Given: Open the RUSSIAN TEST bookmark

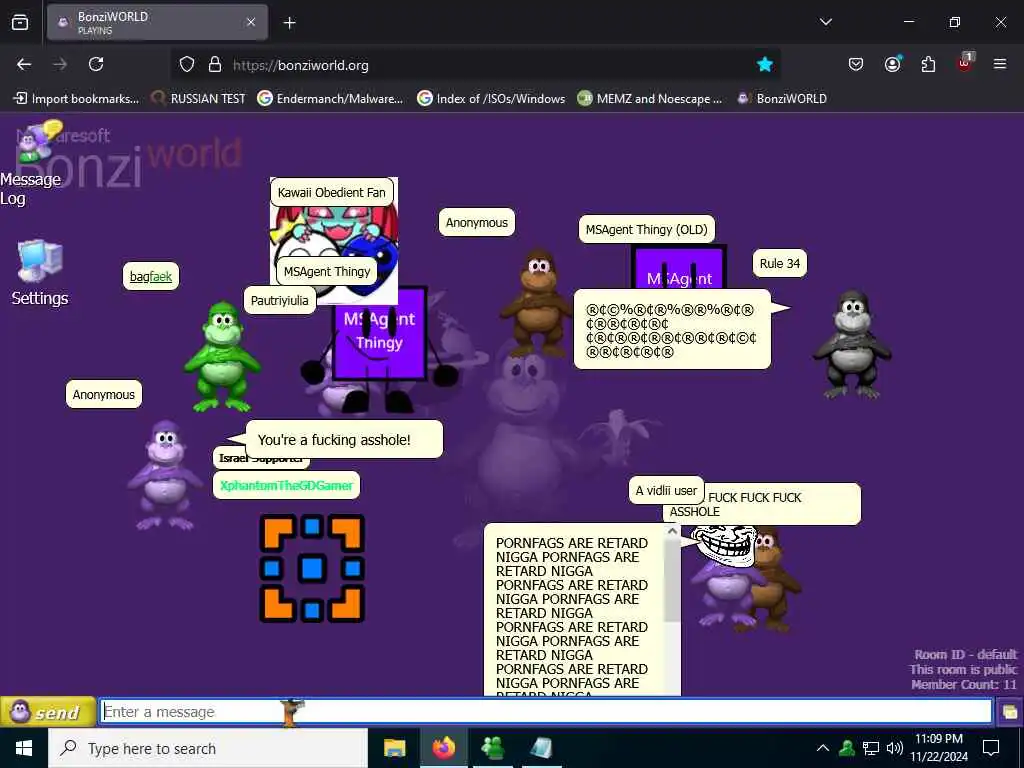Looking at the screenshot, I should [199, 99].
